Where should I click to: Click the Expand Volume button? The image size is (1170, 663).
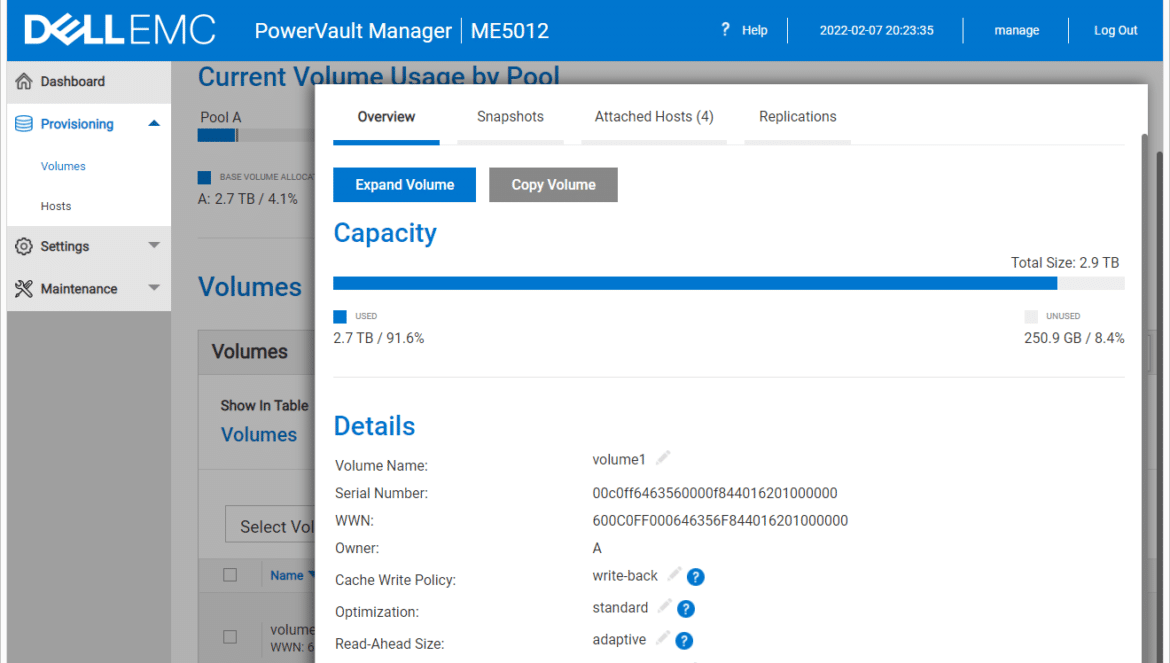(x=404, y=185)
